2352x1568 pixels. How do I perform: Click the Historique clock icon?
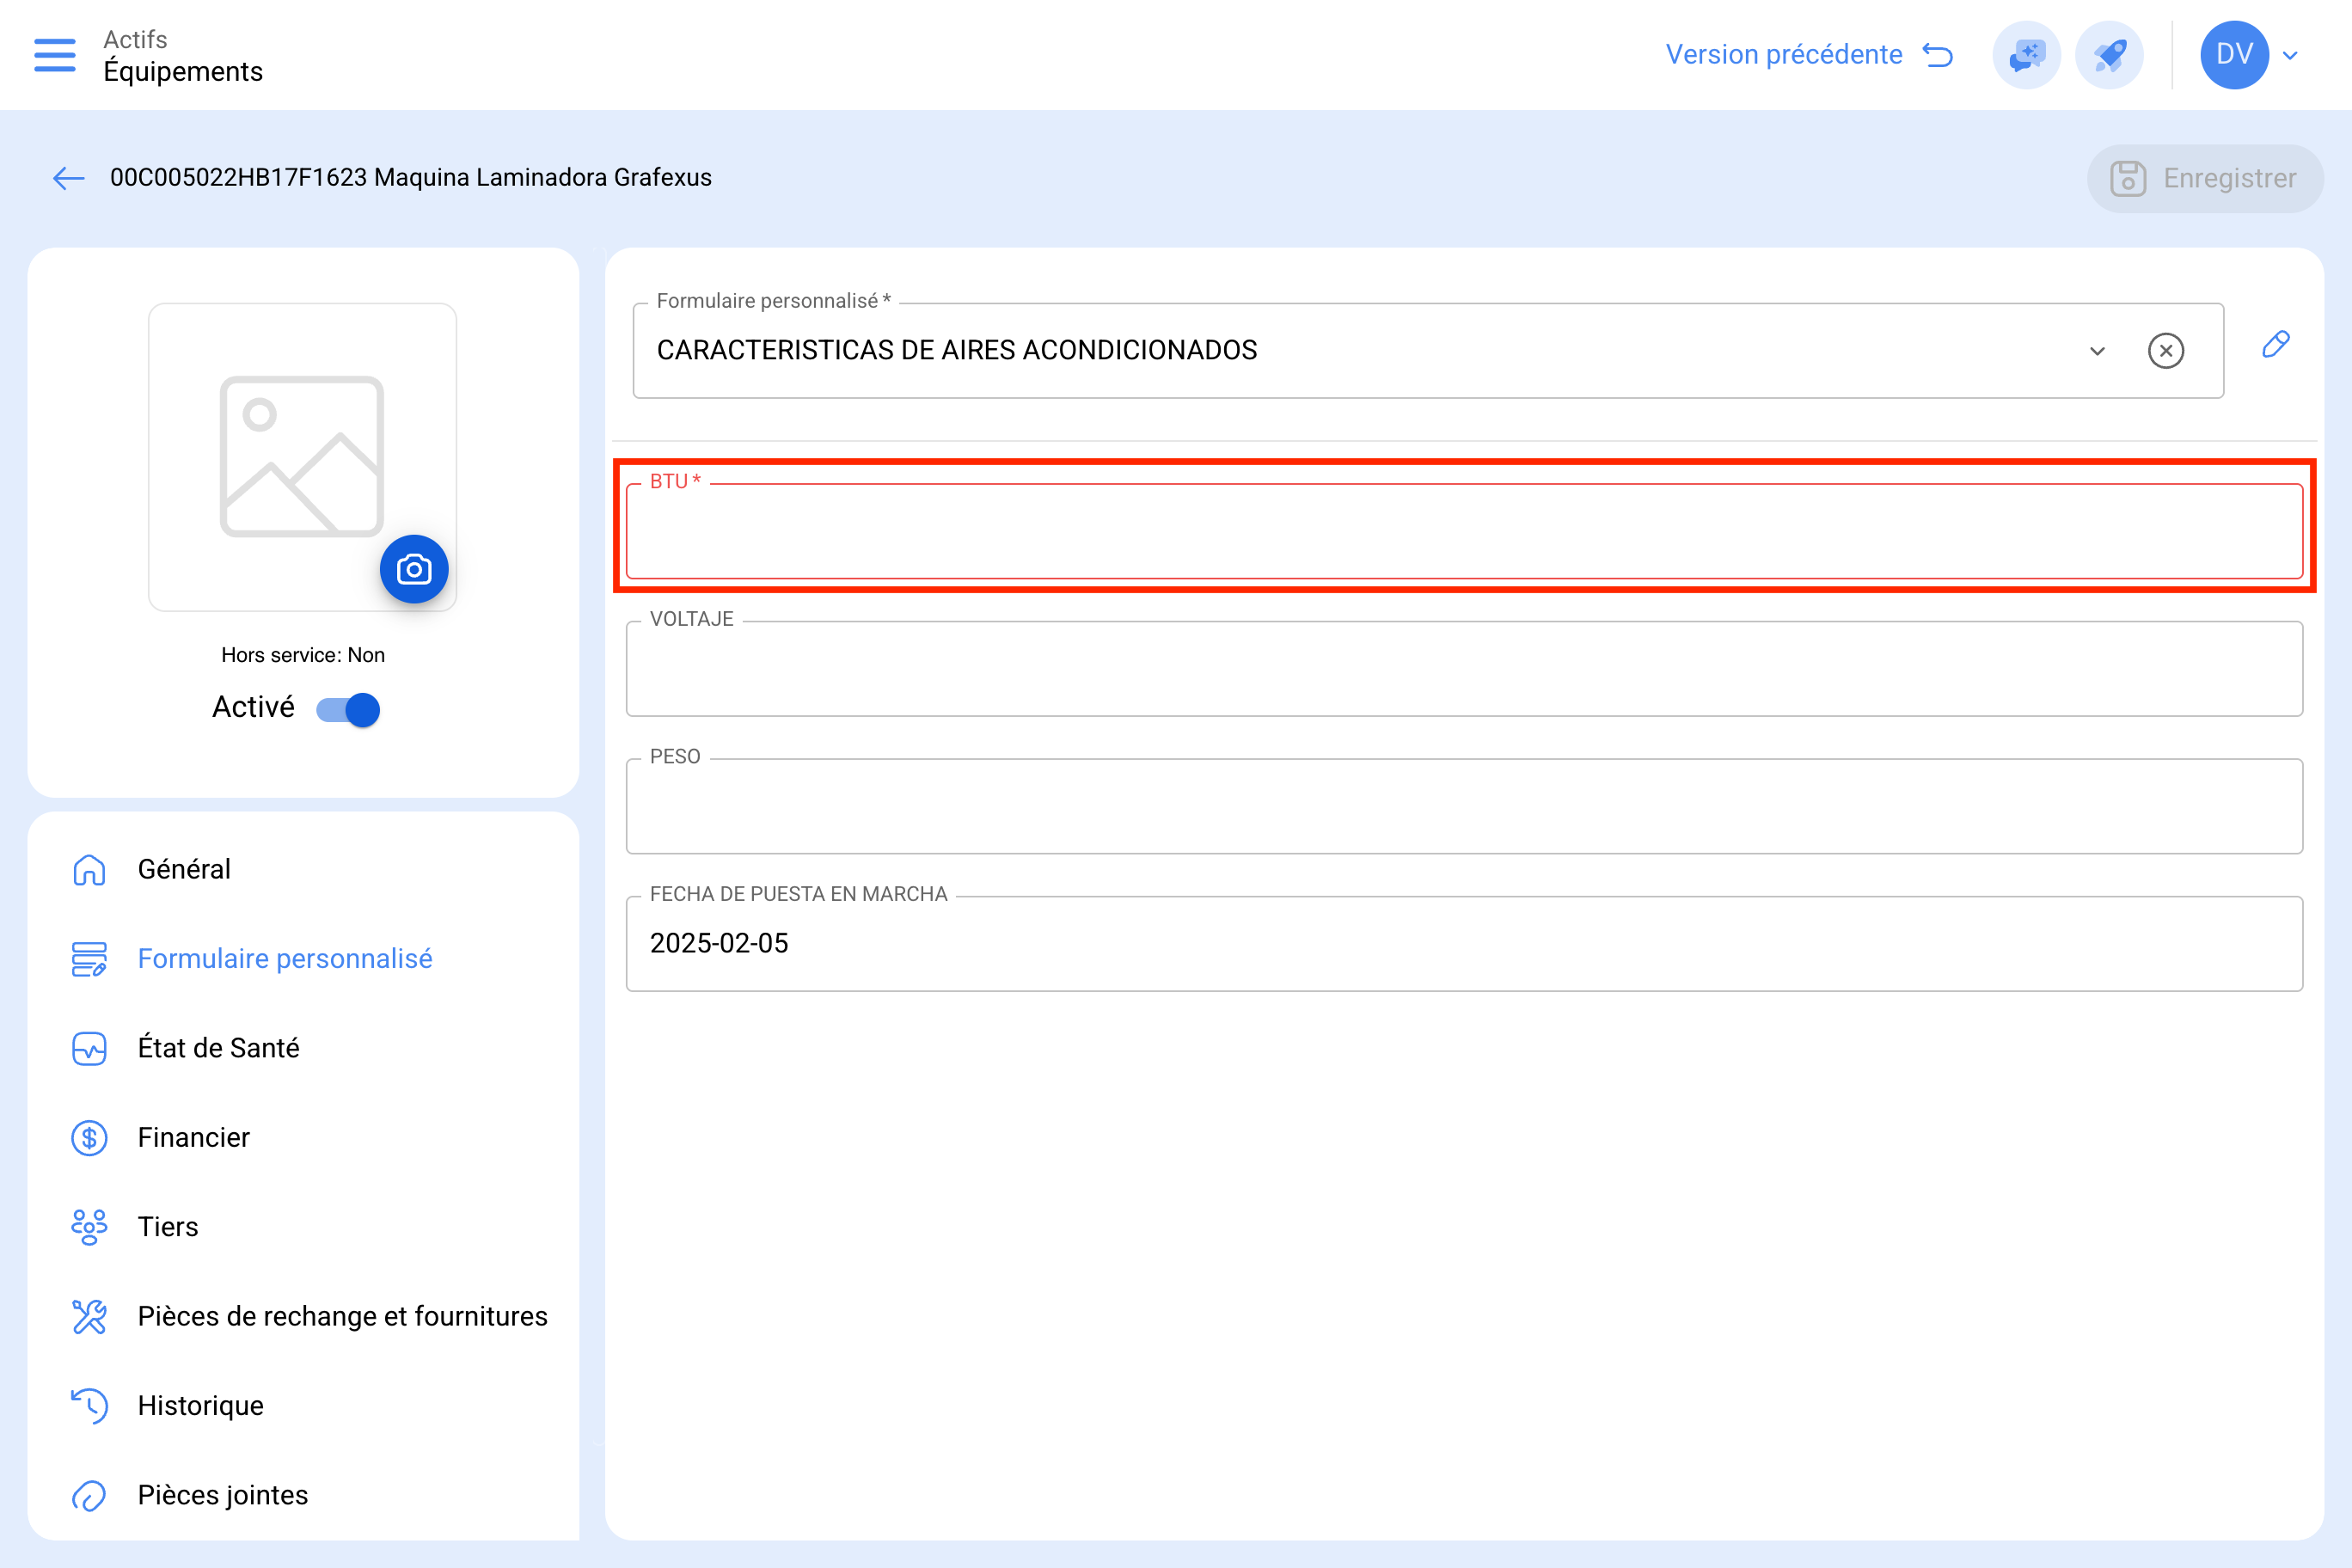[x=89, y=1406]
